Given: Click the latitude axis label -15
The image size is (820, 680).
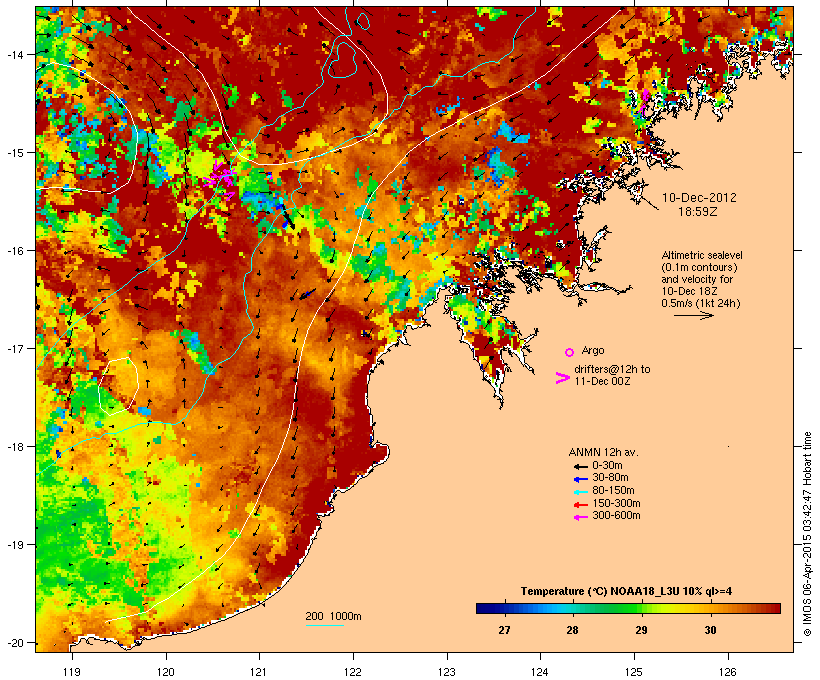Looking at the screenshot, I should (x=15, y=153).
